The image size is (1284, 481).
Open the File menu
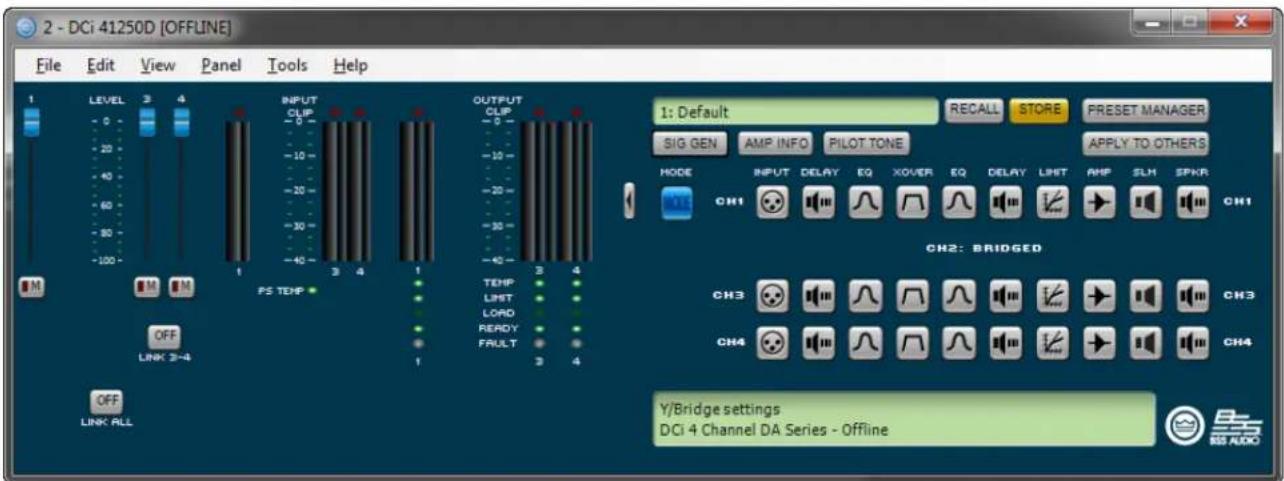[49, 66]
